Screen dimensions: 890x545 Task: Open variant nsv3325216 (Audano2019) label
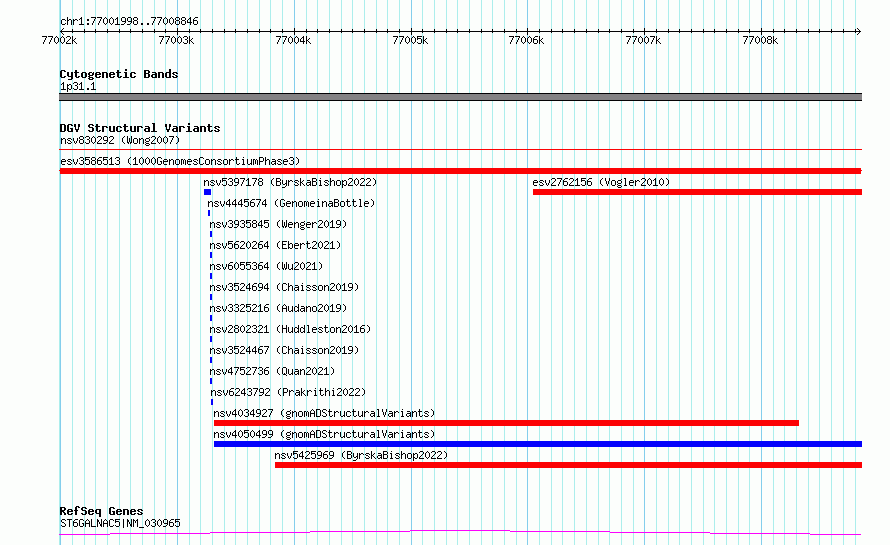click(x=278, y=308)
